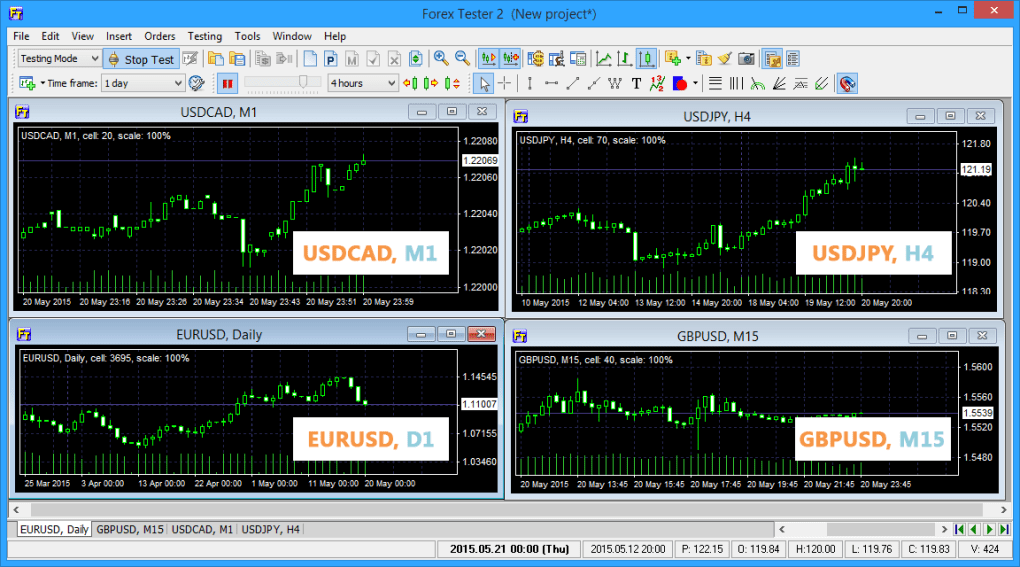1020x567 pixels.
Task: Open the Orders menu
Action: click(x=159, y=36)
